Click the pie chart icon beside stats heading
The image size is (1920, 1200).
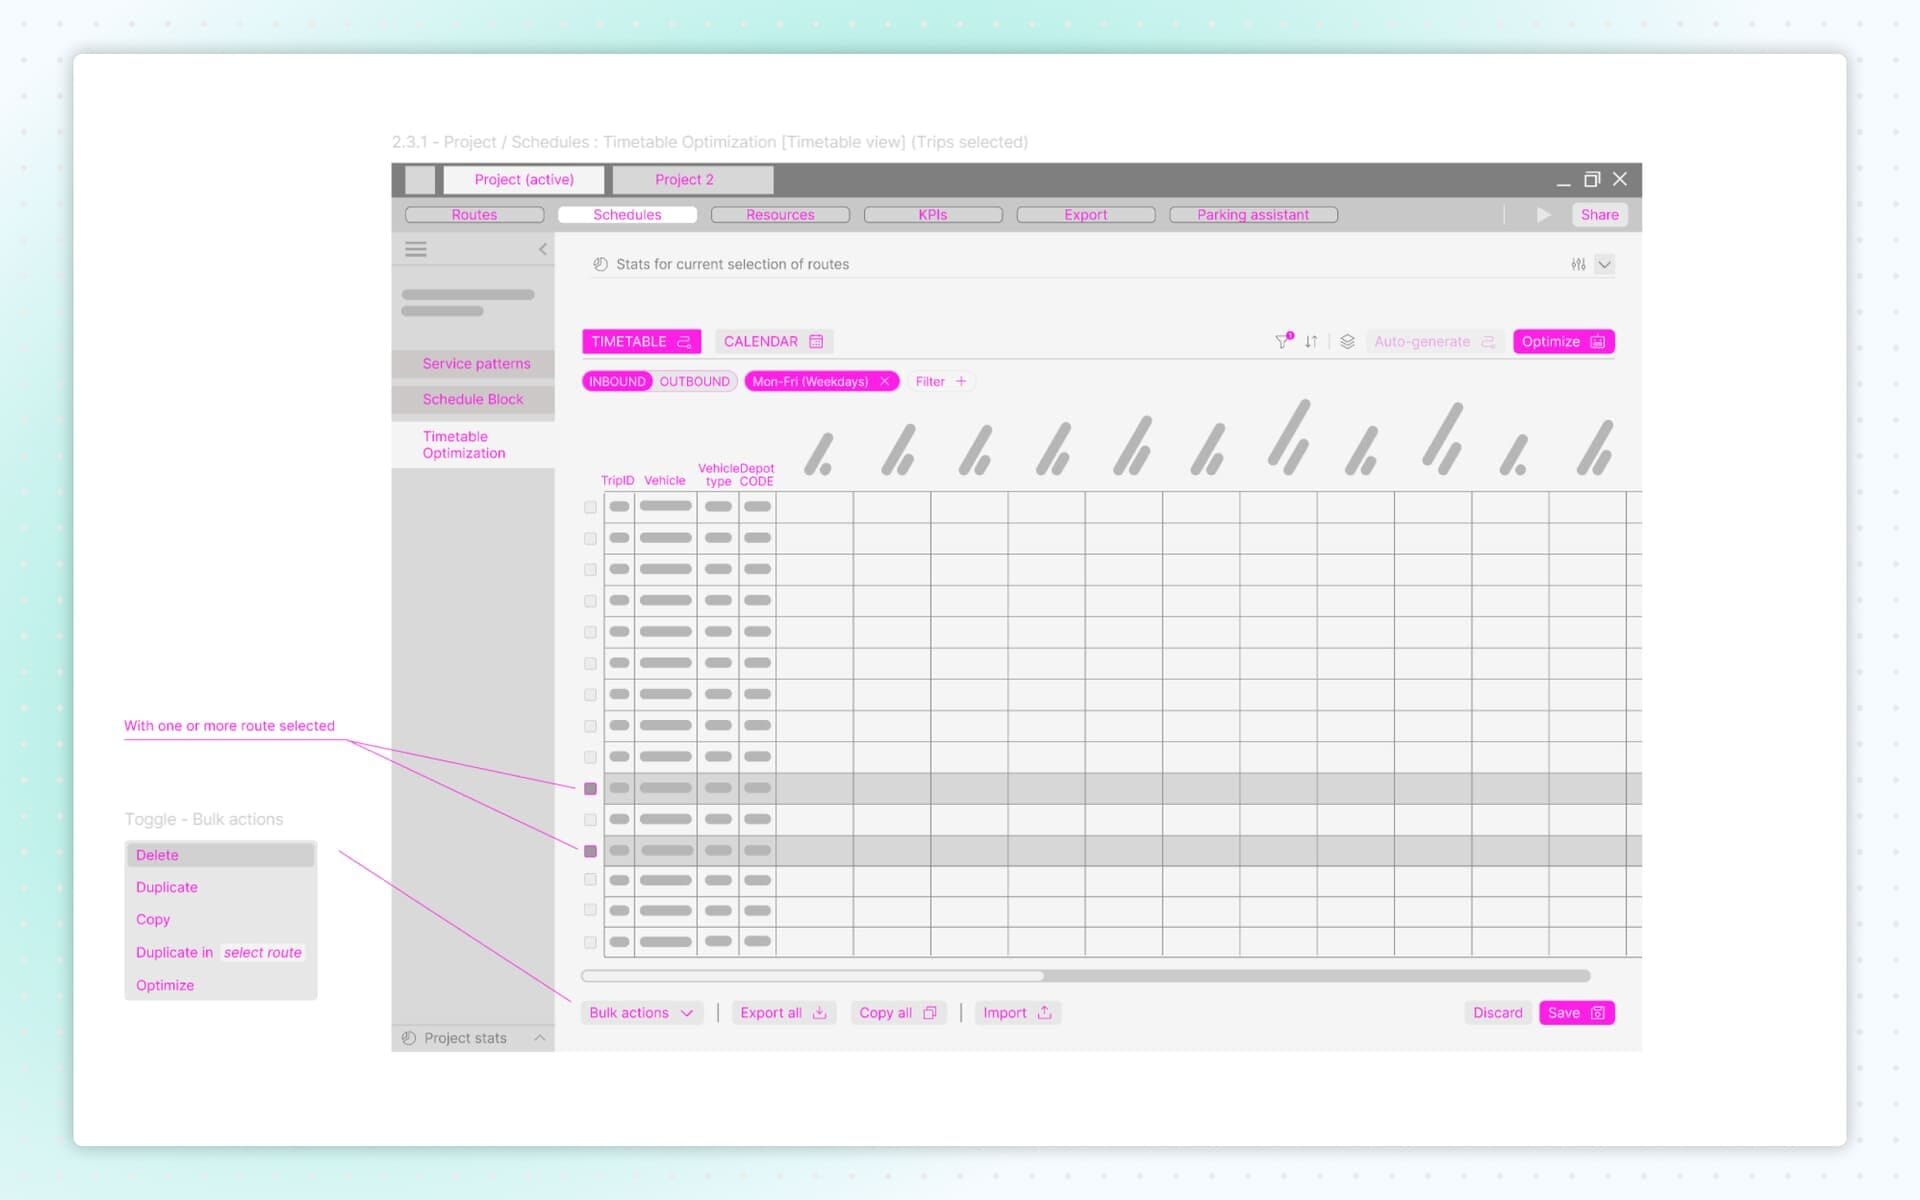click(x=598, y=263)
